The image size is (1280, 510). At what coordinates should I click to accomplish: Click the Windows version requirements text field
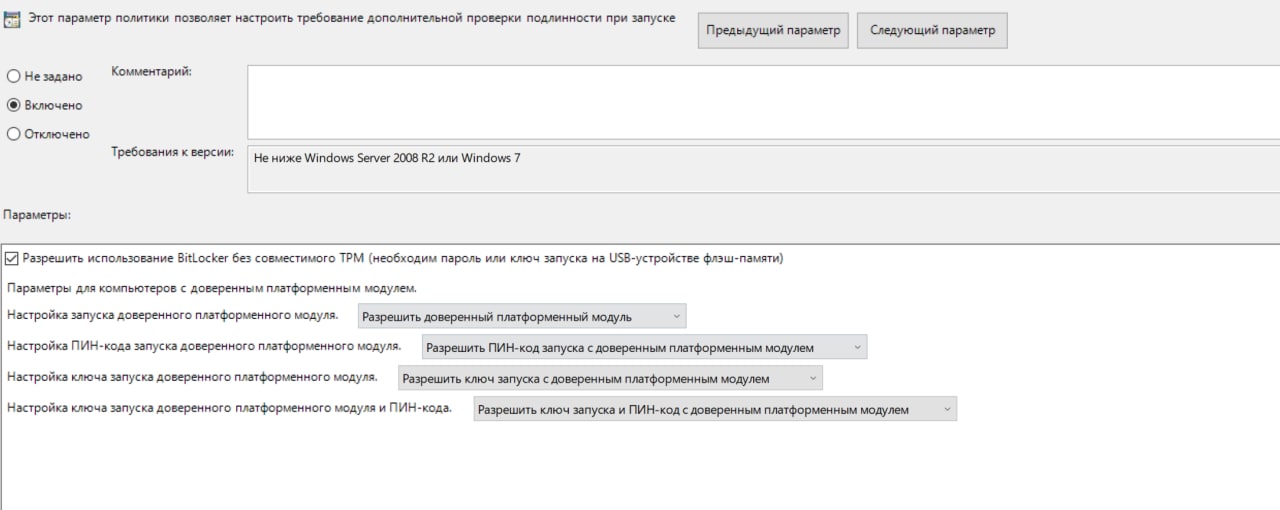[x=760, y=169]
